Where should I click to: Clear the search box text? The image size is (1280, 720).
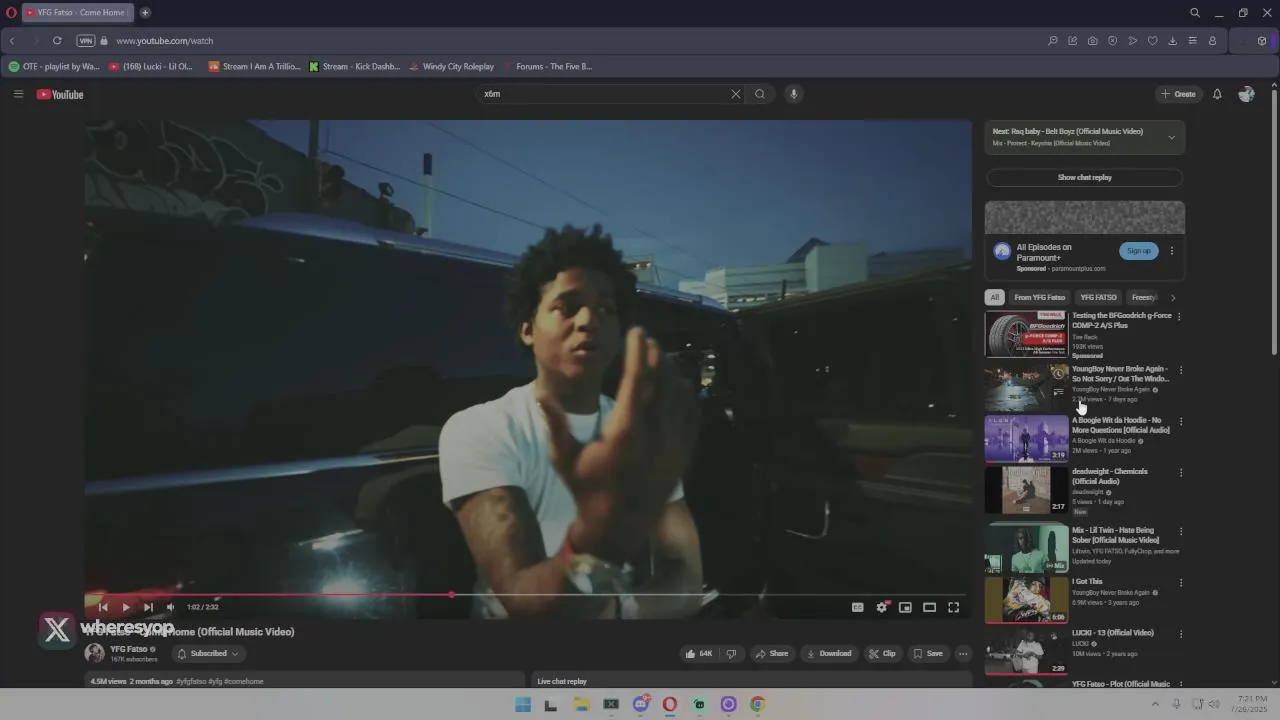click(x=735, y=94)
